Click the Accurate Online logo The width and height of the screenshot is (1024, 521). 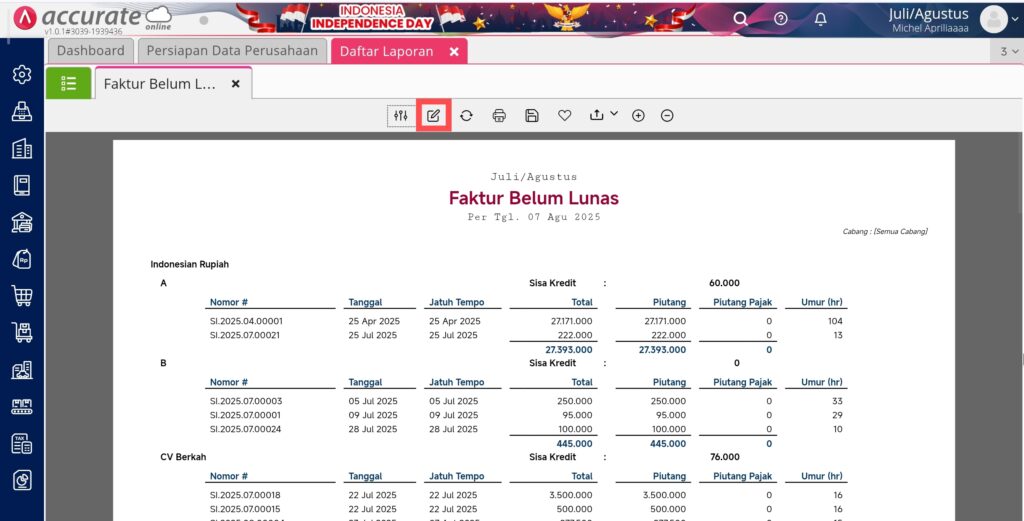point(92,18)
